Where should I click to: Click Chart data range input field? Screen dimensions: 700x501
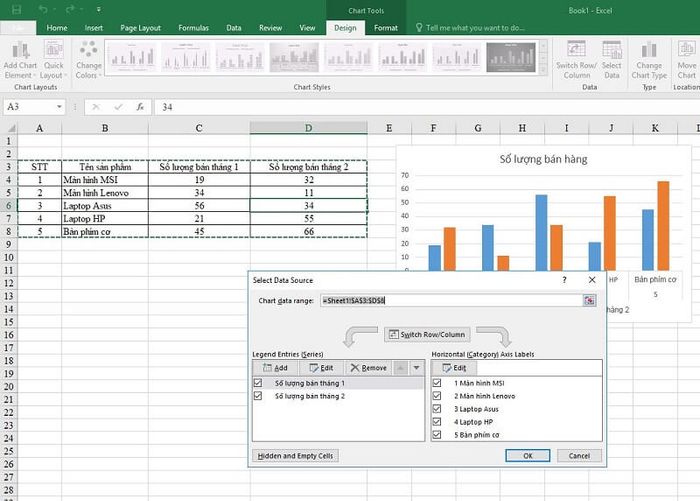[x=451, y=301]
